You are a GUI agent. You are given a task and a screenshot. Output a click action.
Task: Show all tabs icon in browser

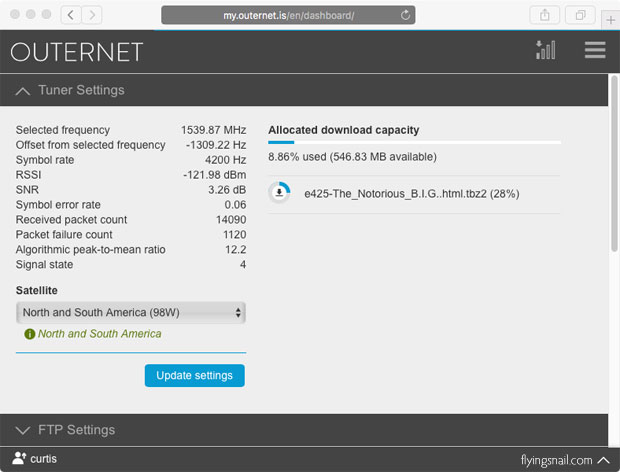(580, 15)
